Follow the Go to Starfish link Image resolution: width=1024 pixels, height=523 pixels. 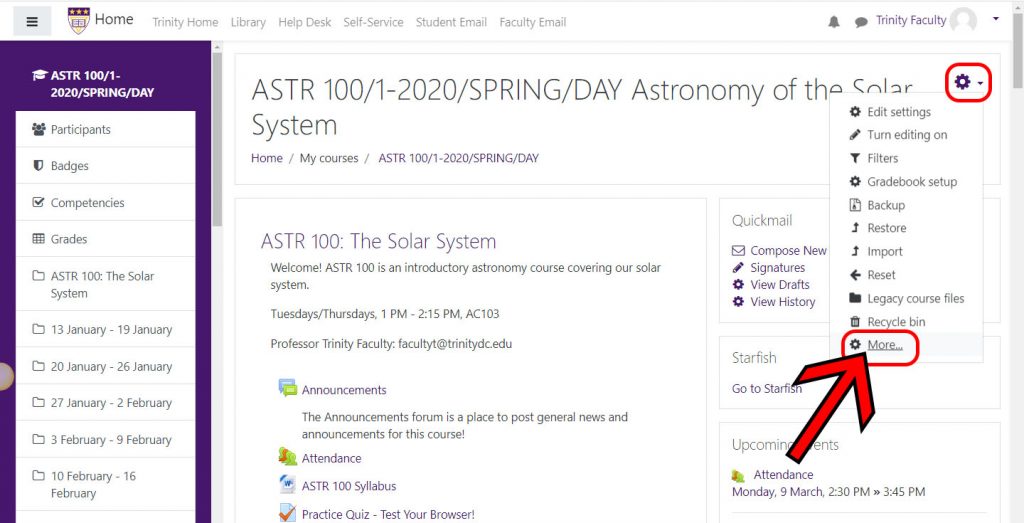click(x=766, y=389)
